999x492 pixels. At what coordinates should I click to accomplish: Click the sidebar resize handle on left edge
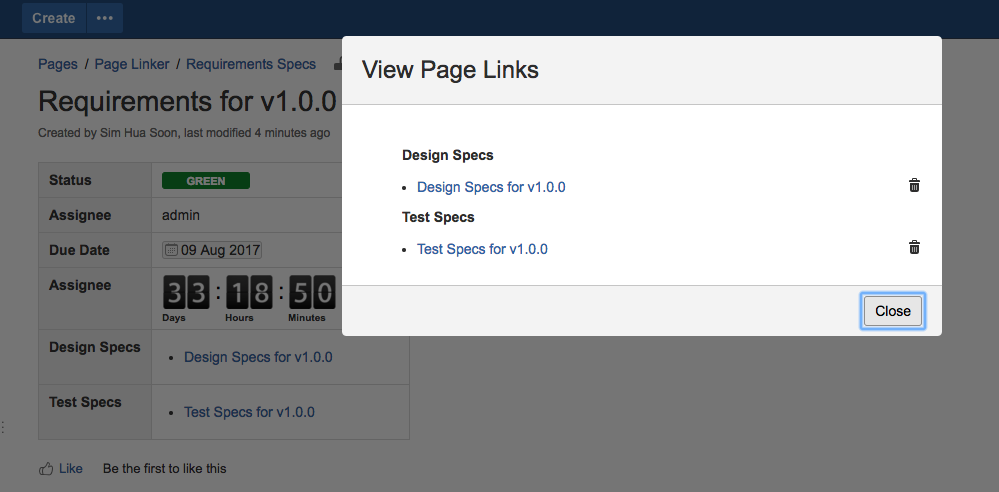(x=3, y=427)
